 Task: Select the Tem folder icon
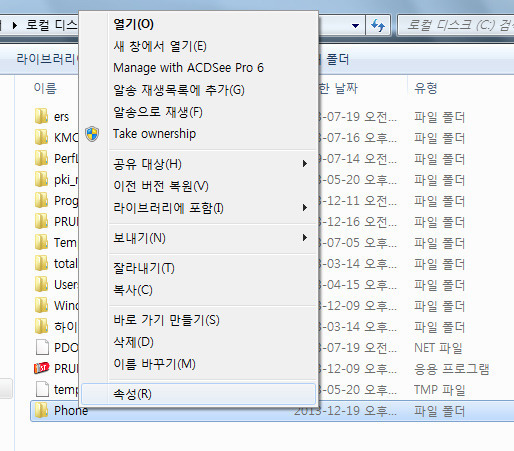(x=41, y=242)
